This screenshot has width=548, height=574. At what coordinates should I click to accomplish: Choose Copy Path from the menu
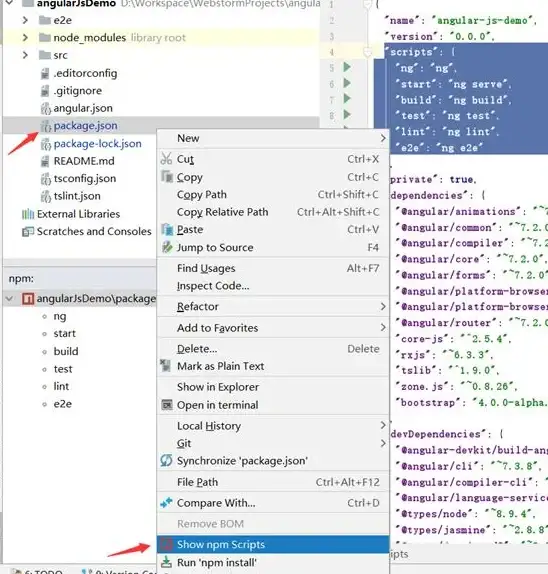pyautogui.click(x=273, y=194)
